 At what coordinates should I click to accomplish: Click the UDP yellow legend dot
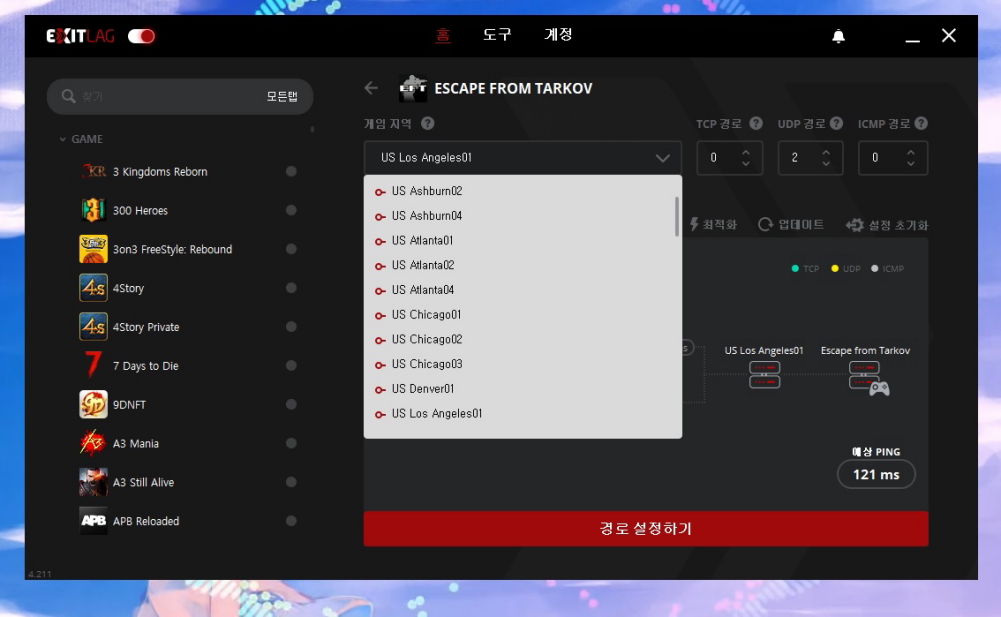tap(834, 268)
